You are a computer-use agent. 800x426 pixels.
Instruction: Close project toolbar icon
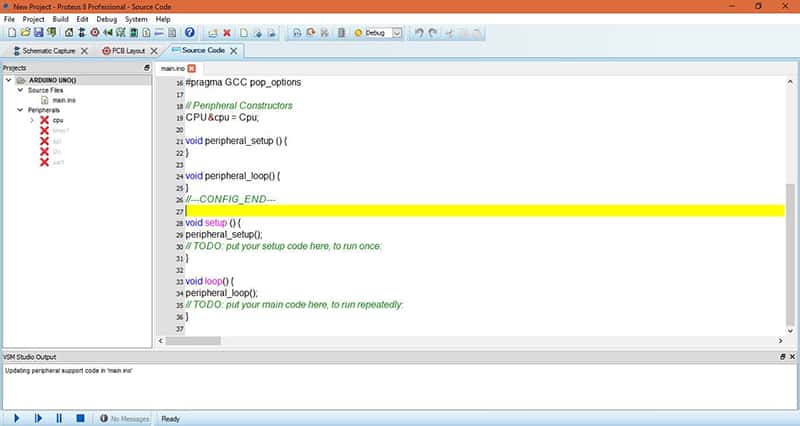click(x=52, y=33)
